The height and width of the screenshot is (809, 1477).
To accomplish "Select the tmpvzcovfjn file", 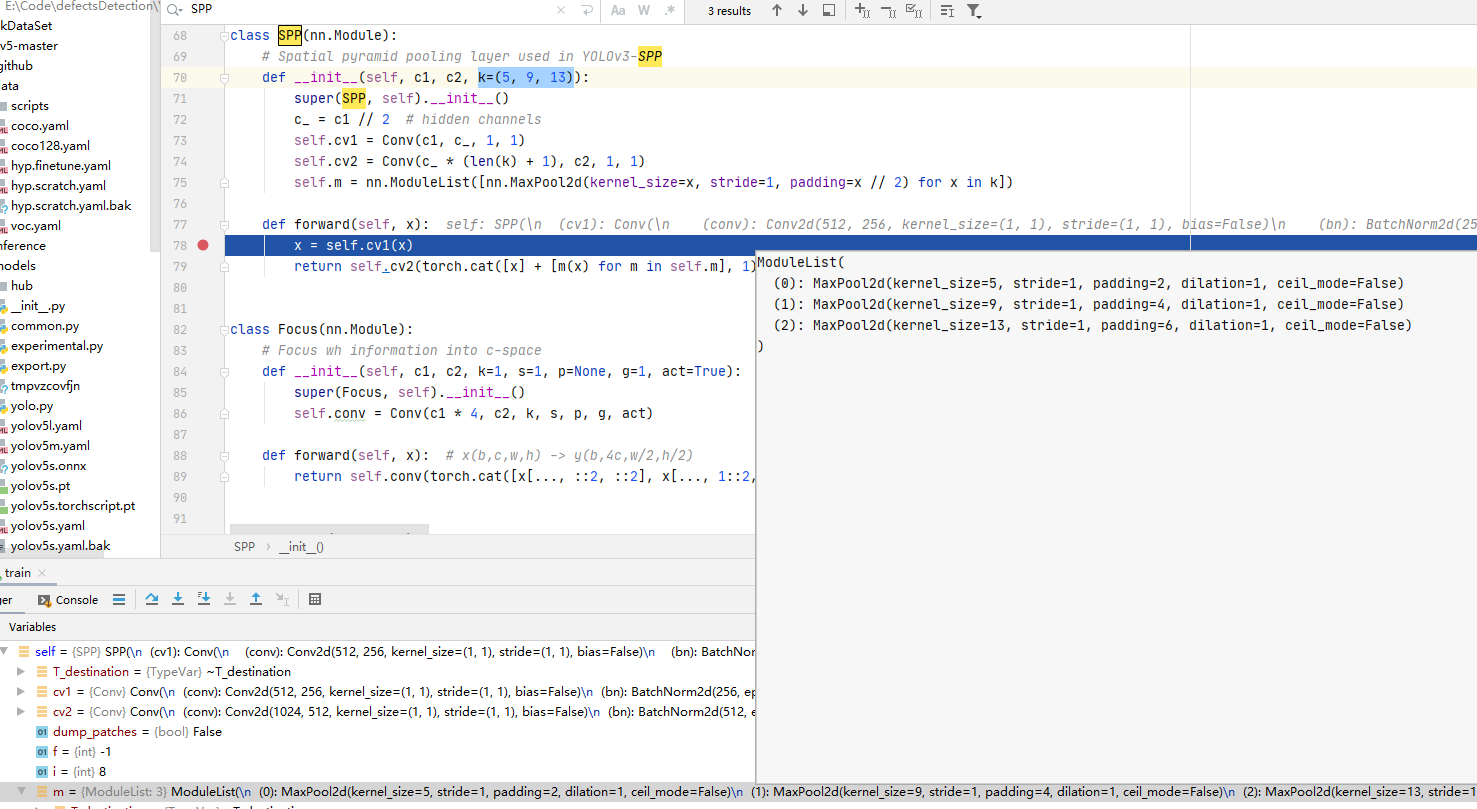I will [45, 386].
